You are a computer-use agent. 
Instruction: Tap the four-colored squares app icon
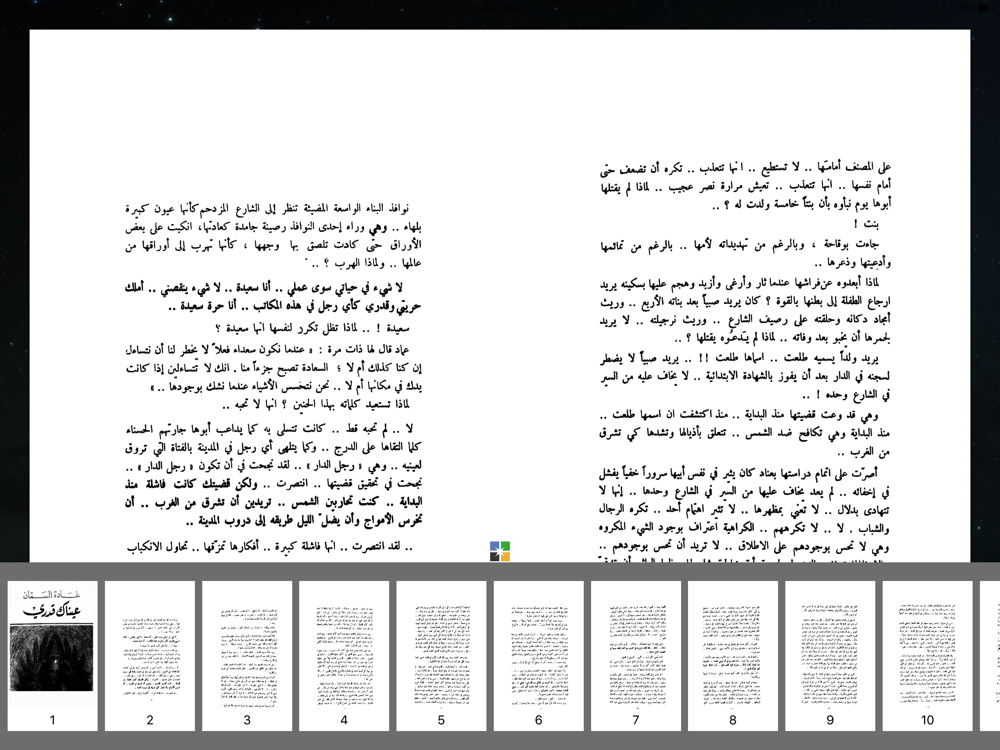pyautogui.click(x=500, y=551)
